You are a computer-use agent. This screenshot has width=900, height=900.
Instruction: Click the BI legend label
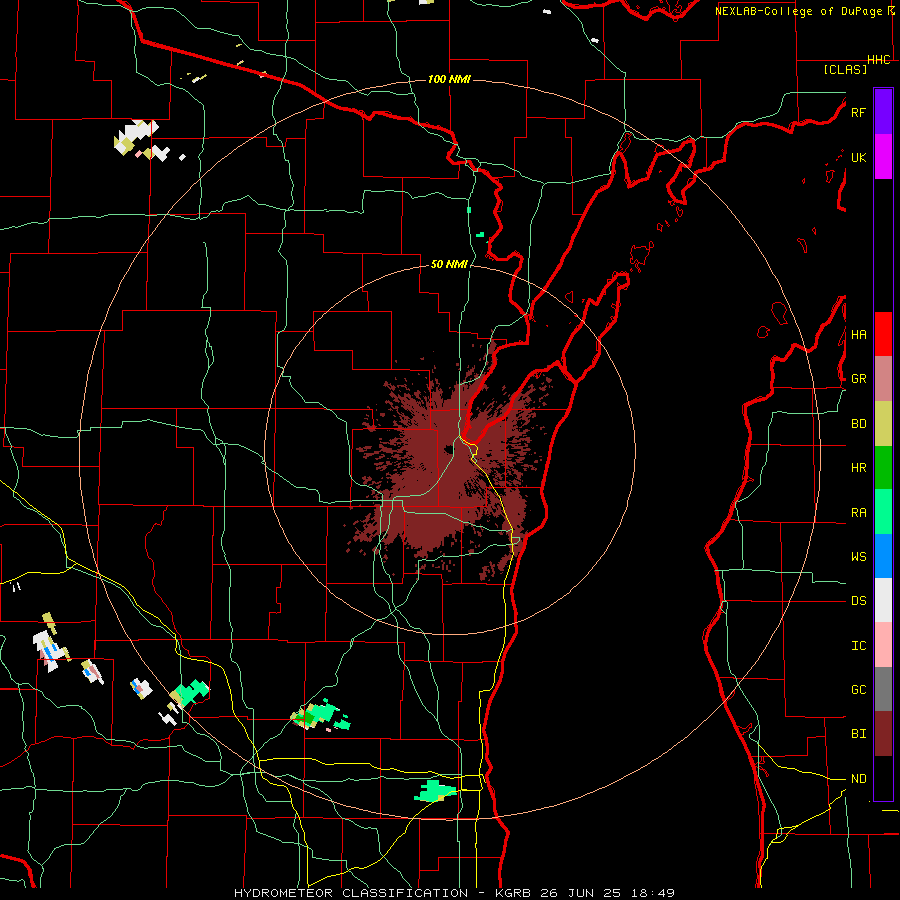tap(859, 734)
